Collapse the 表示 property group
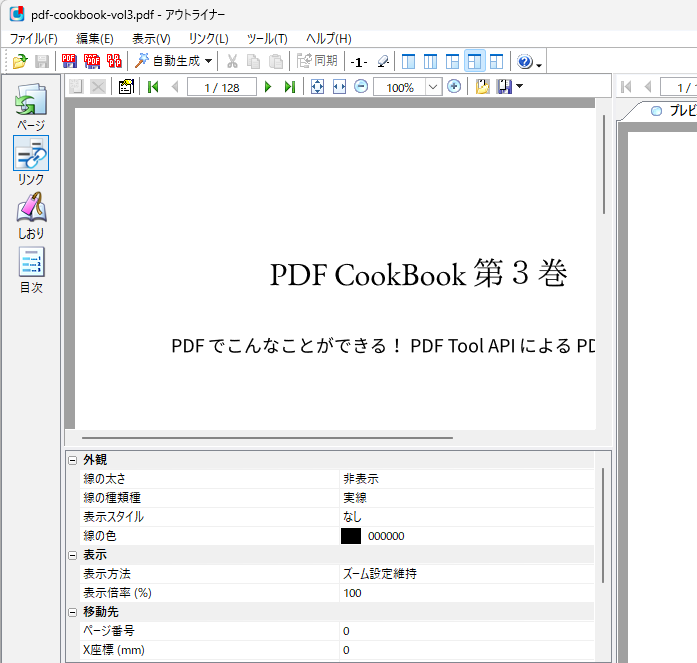This screenshot has width=697, height=663. (x=72, y=555)
